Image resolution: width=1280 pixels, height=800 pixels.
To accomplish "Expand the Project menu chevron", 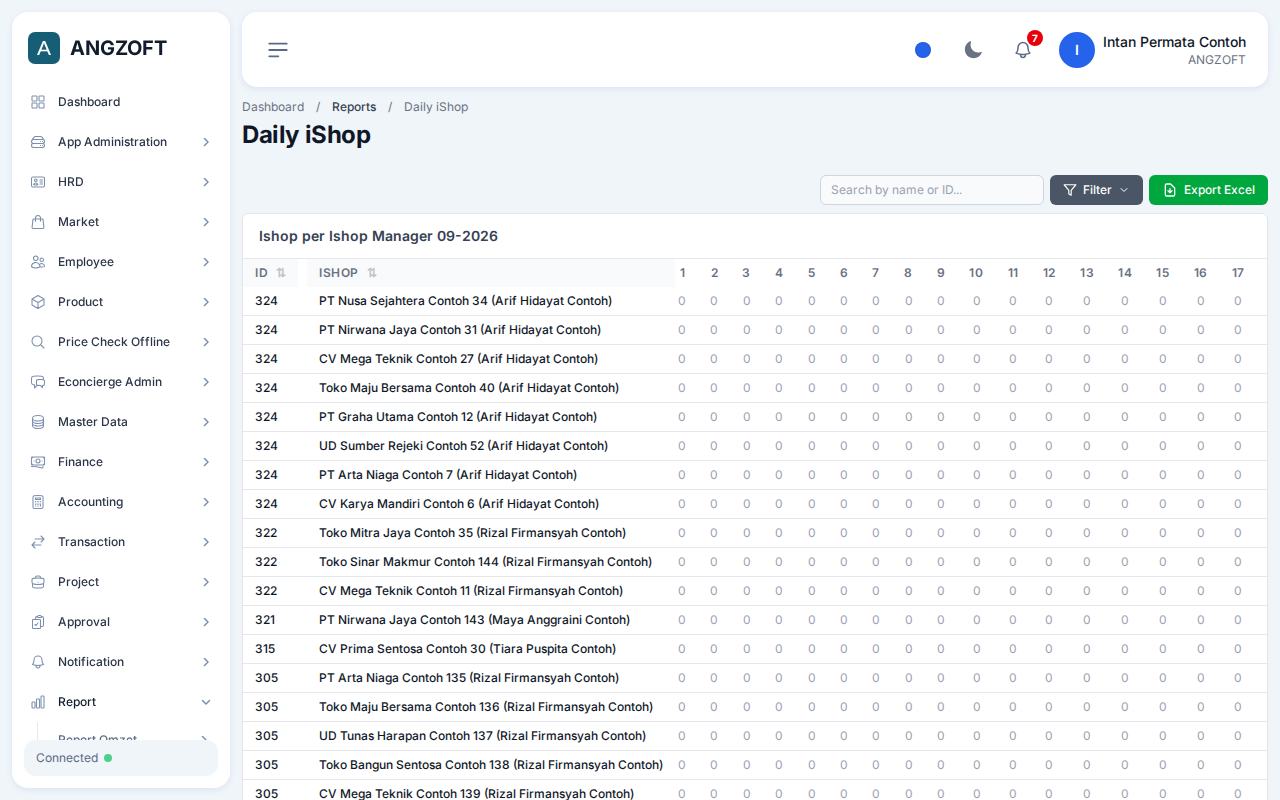I will (x=206, y=582).
